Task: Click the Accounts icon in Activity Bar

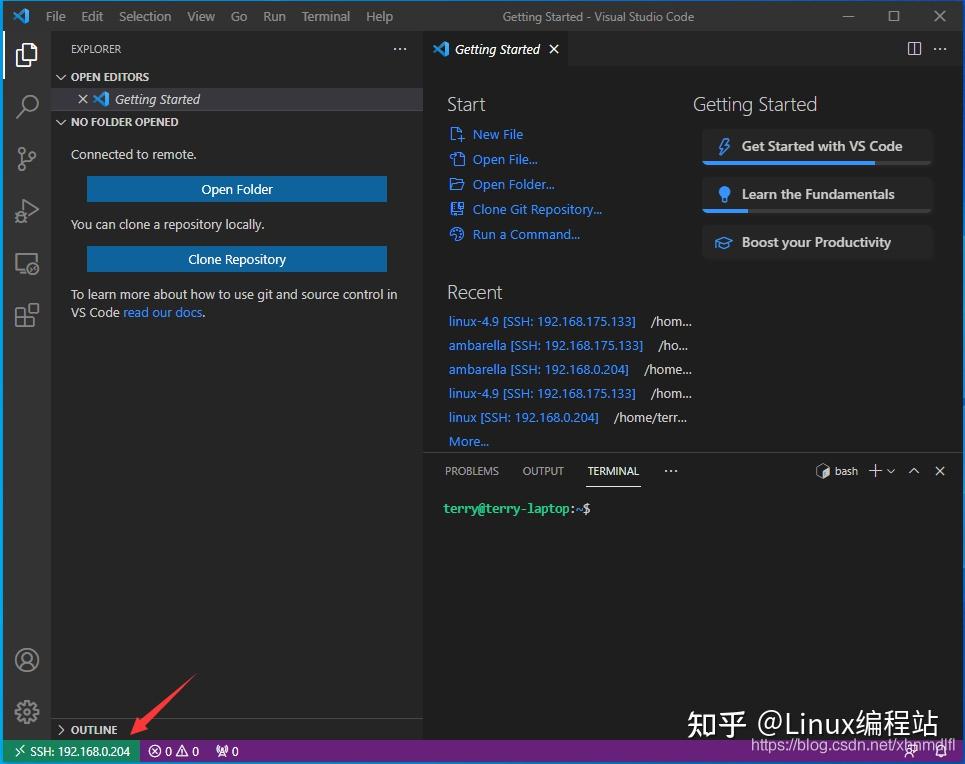Action: (26, 660)
